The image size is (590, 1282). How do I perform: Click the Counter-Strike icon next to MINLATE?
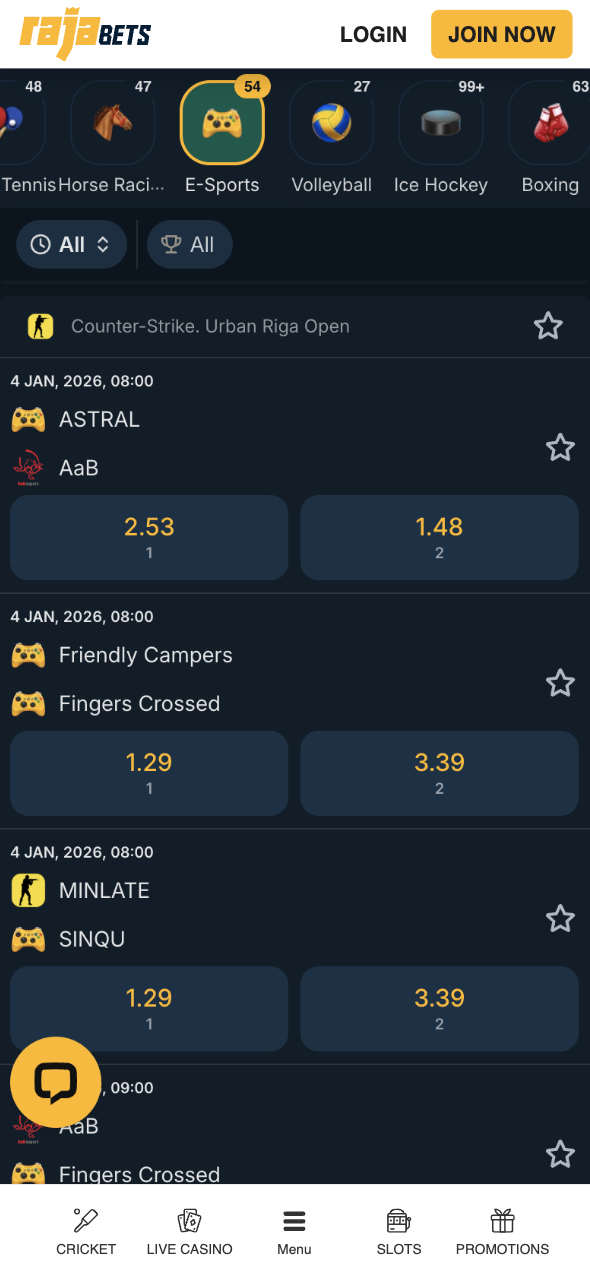[x=28, y=890]
